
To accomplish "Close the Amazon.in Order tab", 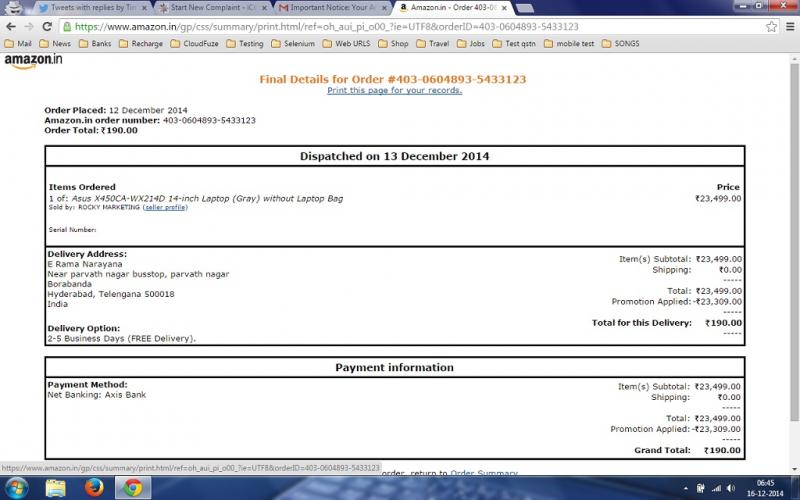I will (504, 8).
